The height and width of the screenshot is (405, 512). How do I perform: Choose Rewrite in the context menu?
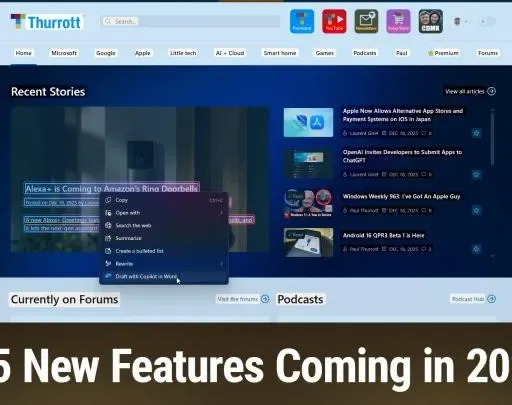coord(164,264)
